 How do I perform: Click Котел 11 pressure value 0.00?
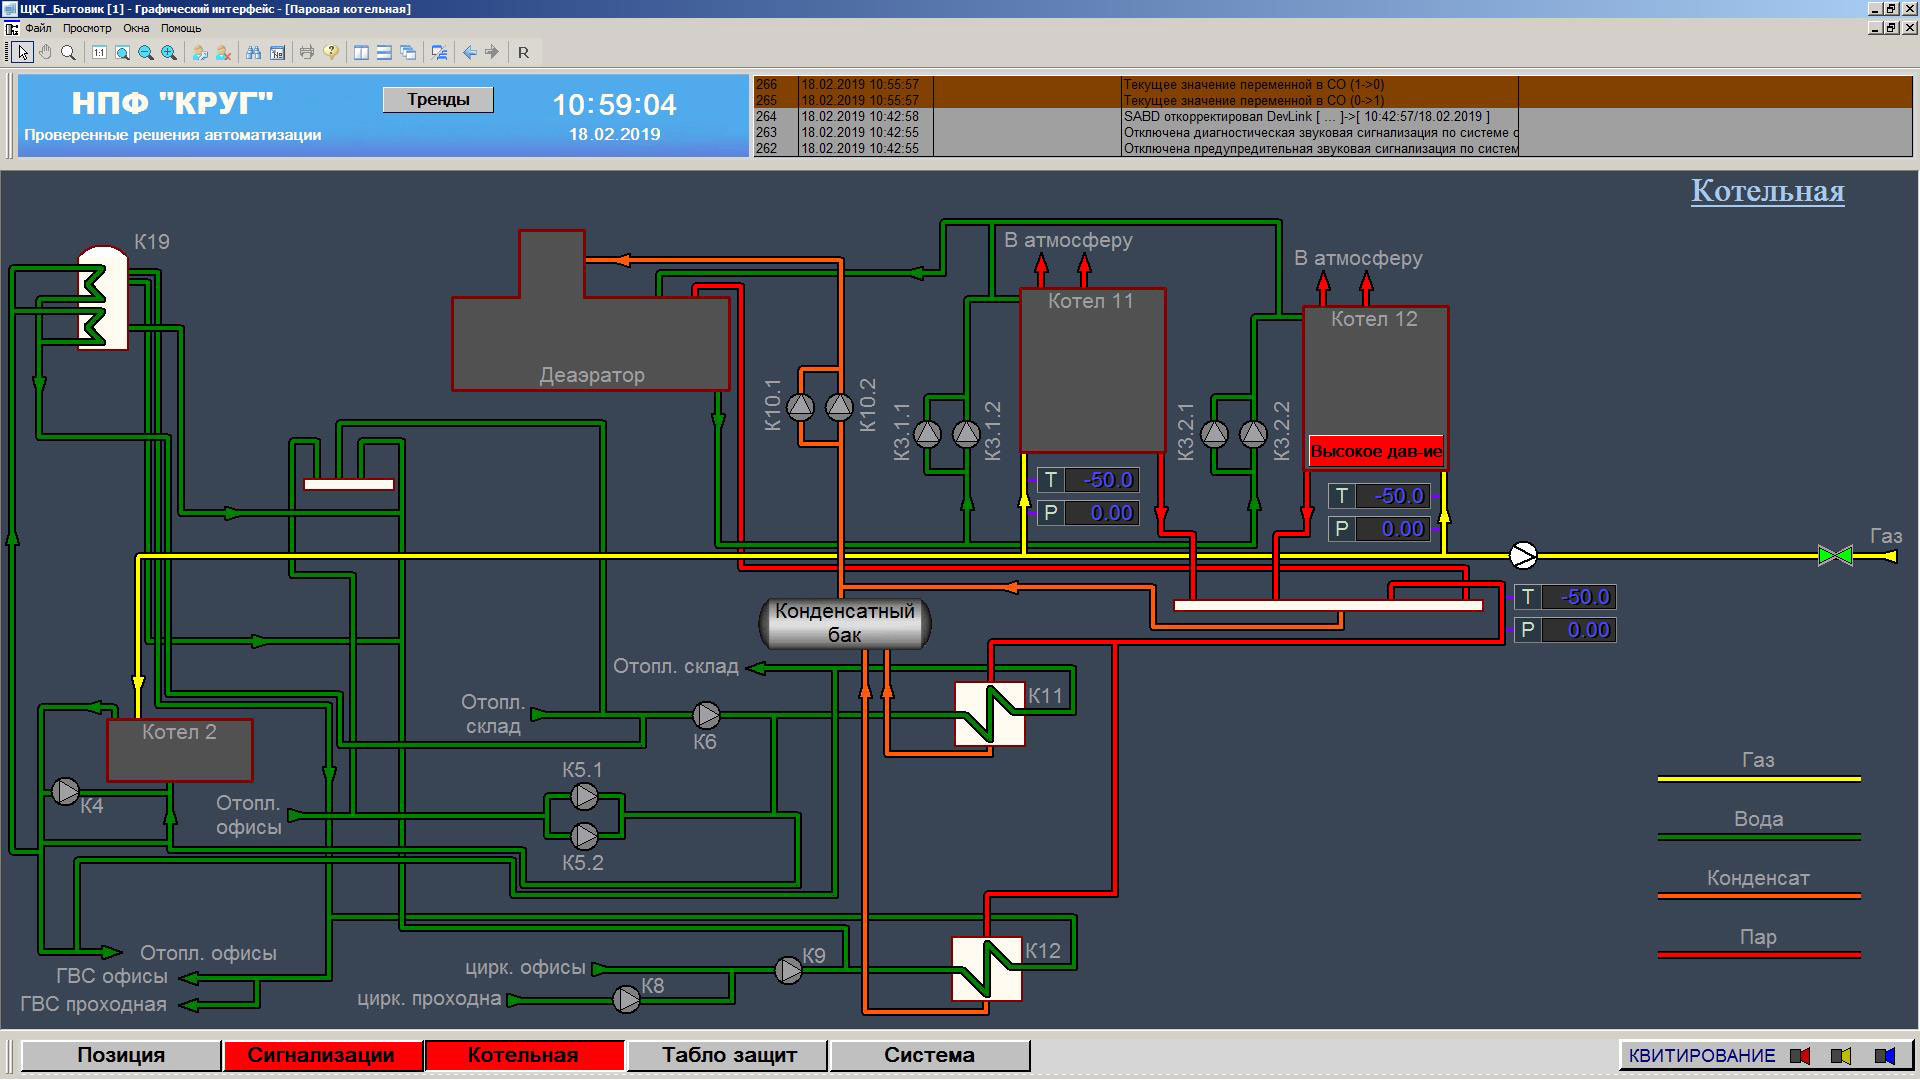(x=1102, y=513)
